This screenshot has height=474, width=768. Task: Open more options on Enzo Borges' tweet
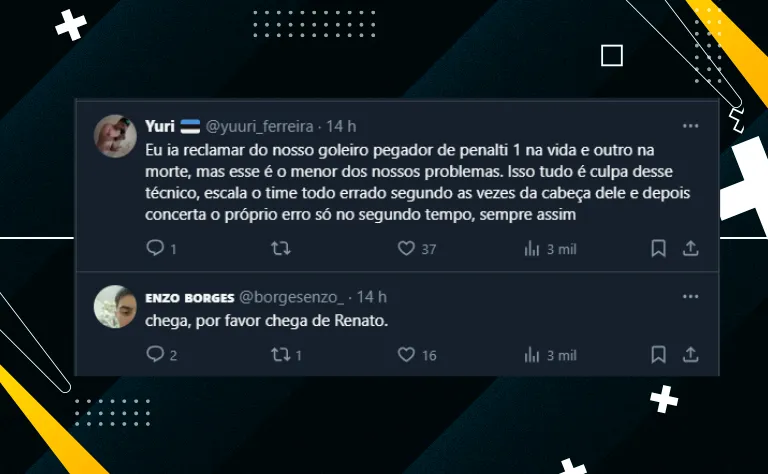[x=691, y=296]
